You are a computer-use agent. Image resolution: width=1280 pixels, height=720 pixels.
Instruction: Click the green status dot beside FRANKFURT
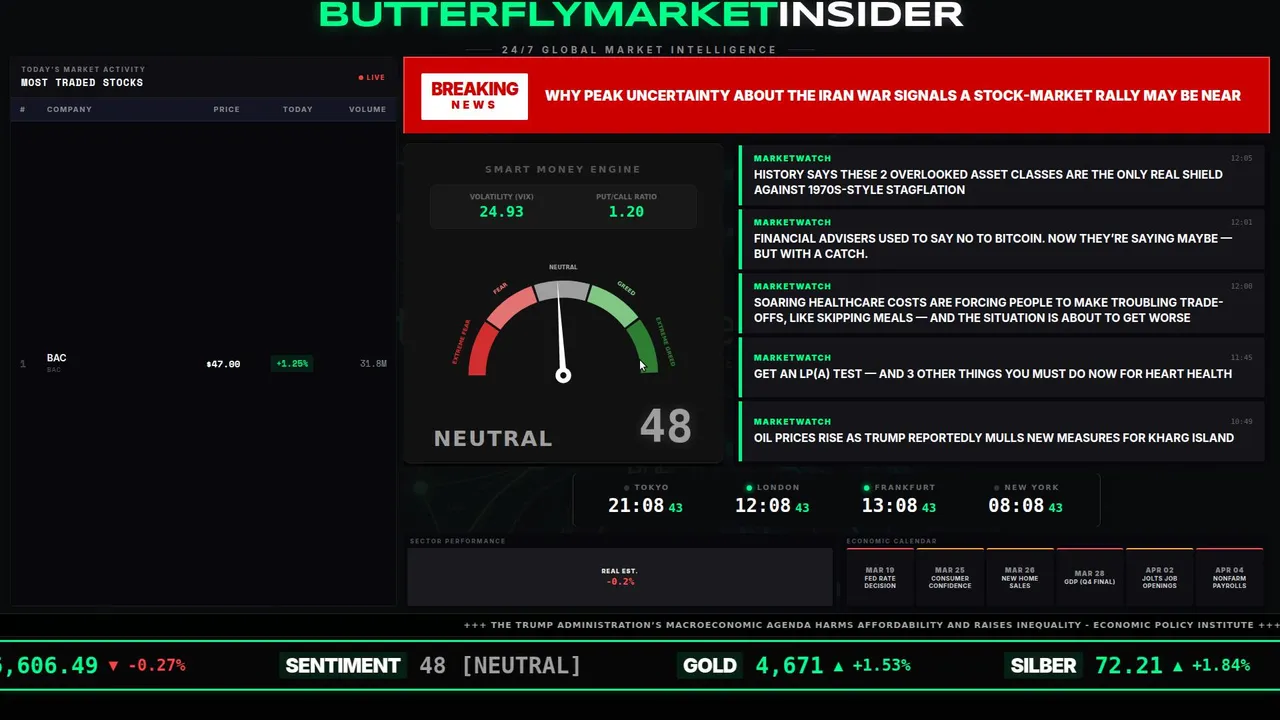click(866, 488)
